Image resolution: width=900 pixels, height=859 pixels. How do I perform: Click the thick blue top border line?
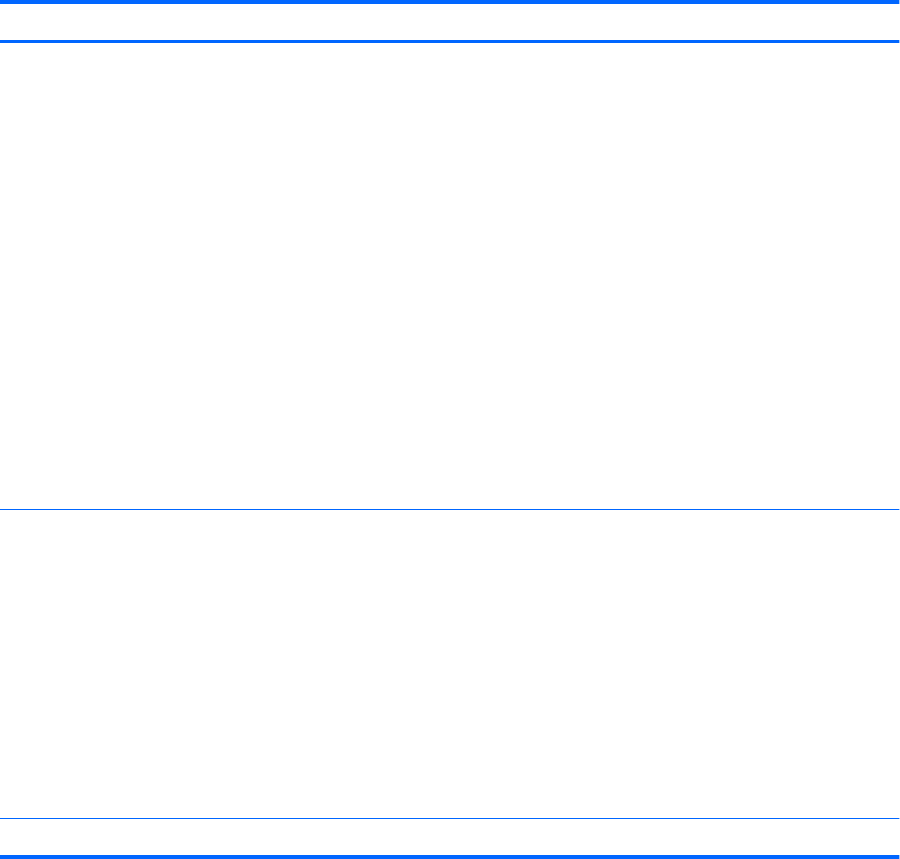pos(450,2)
